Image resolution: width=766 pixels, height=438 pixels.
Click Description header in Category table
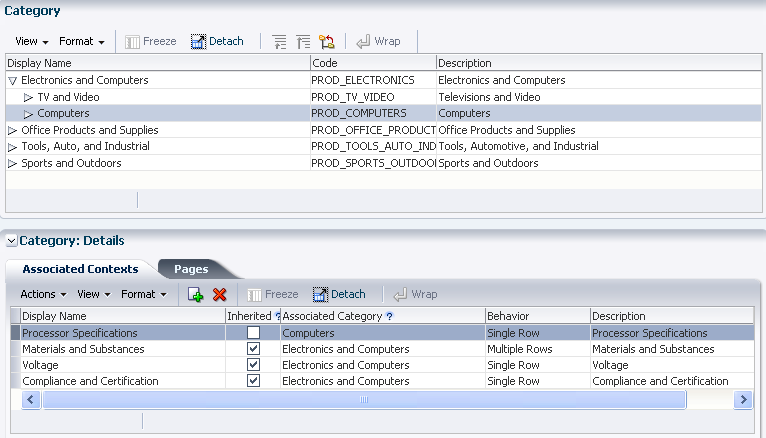pyautogui.click(x=599, y=63)
